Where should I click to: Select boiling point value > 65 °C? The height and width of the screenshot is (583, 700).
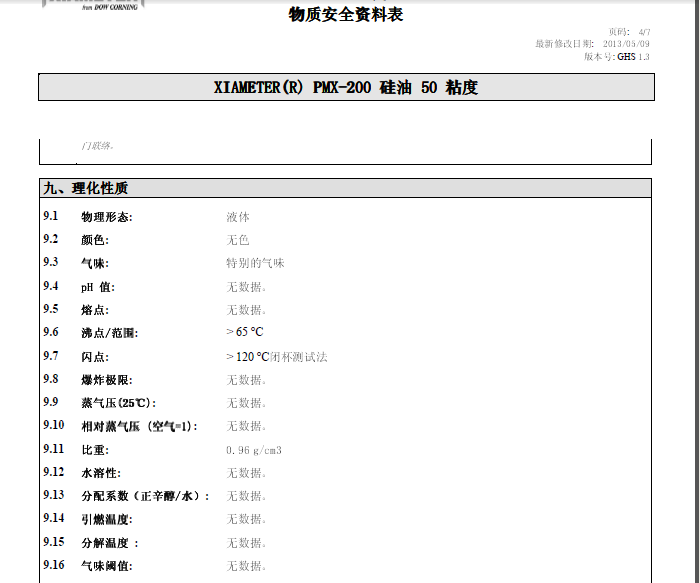(x=245, y=332)
